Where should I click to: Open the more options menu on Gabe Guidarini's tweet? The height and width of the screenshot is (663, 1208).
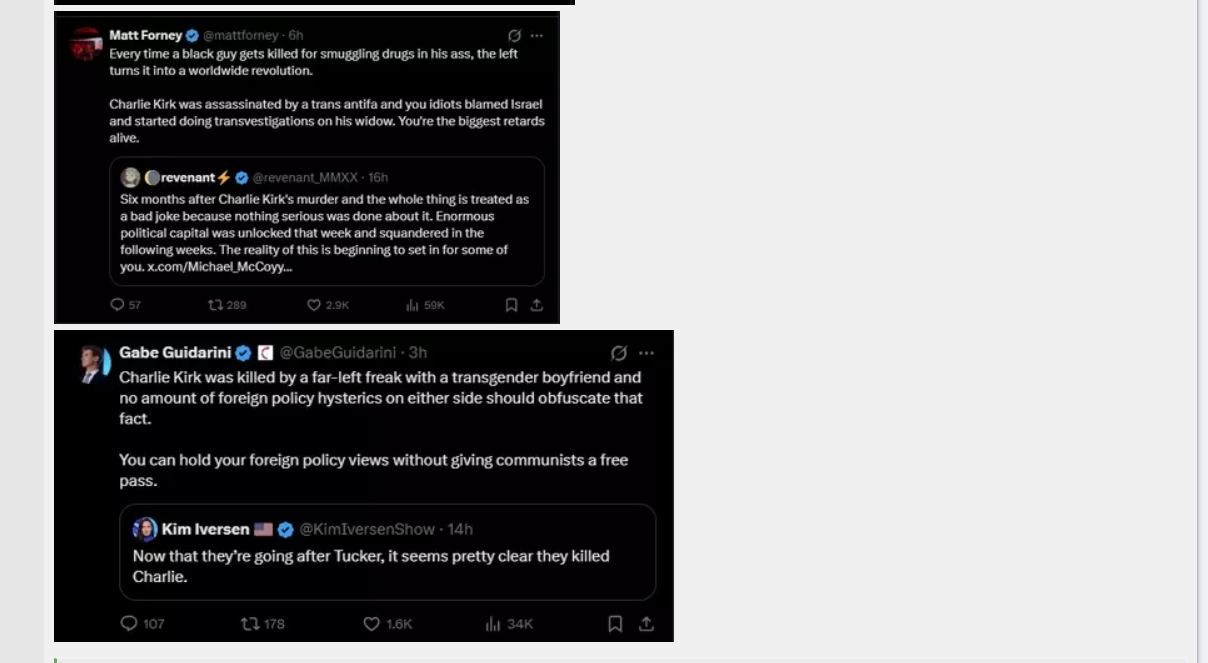click(x=646, y=353)
